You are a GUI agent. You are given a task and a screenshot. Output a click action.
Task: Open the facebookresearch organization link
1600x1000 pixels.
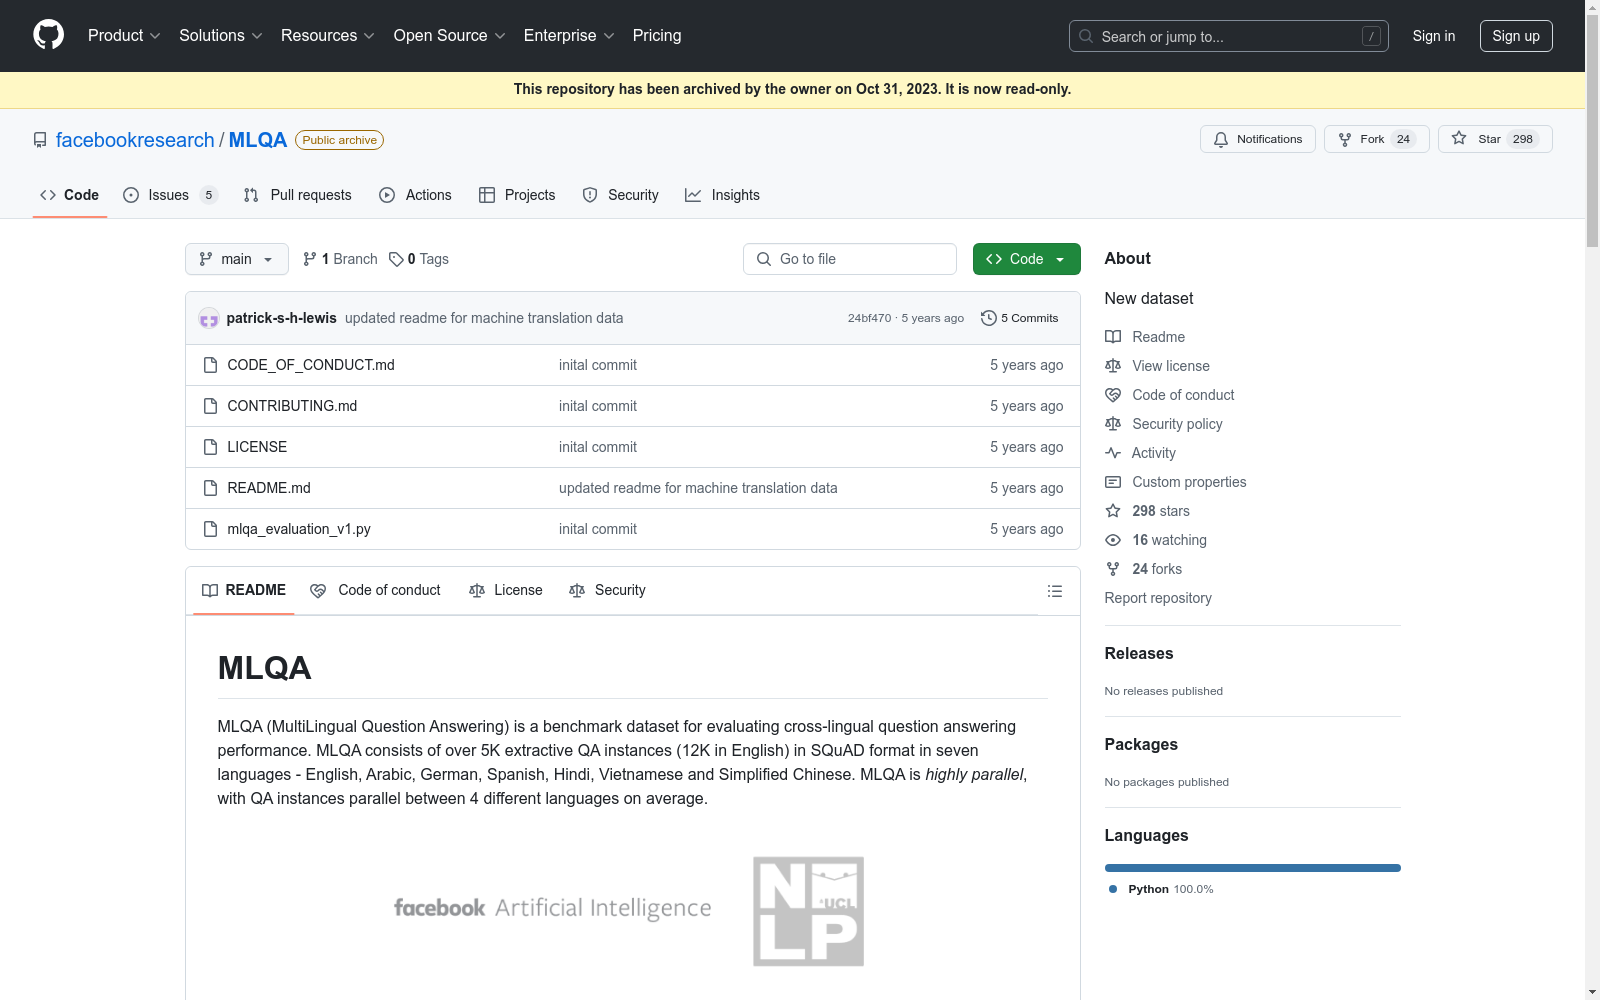click(135, 140)
